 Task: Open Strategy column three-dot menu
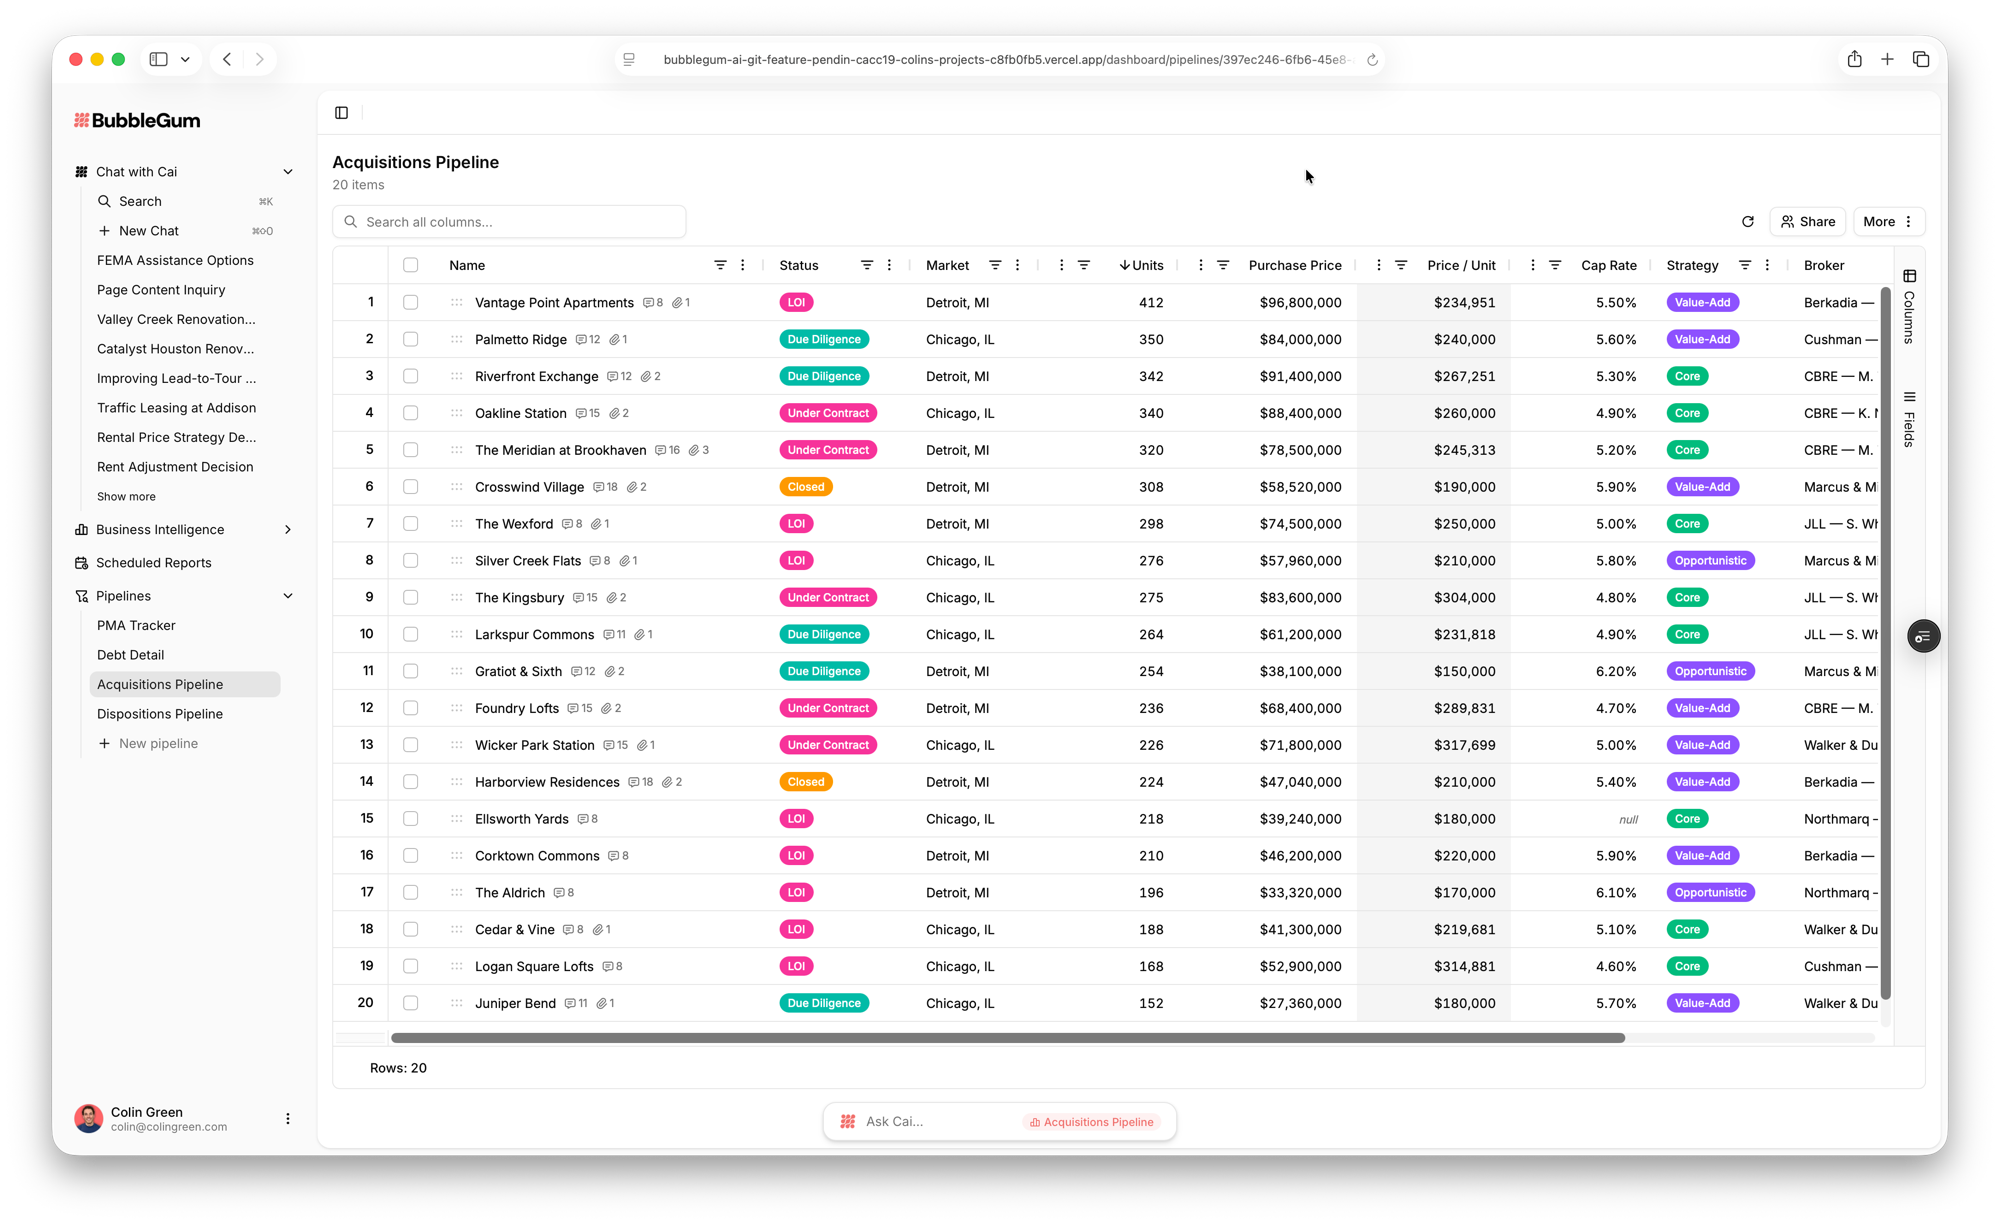[1768, 265]
